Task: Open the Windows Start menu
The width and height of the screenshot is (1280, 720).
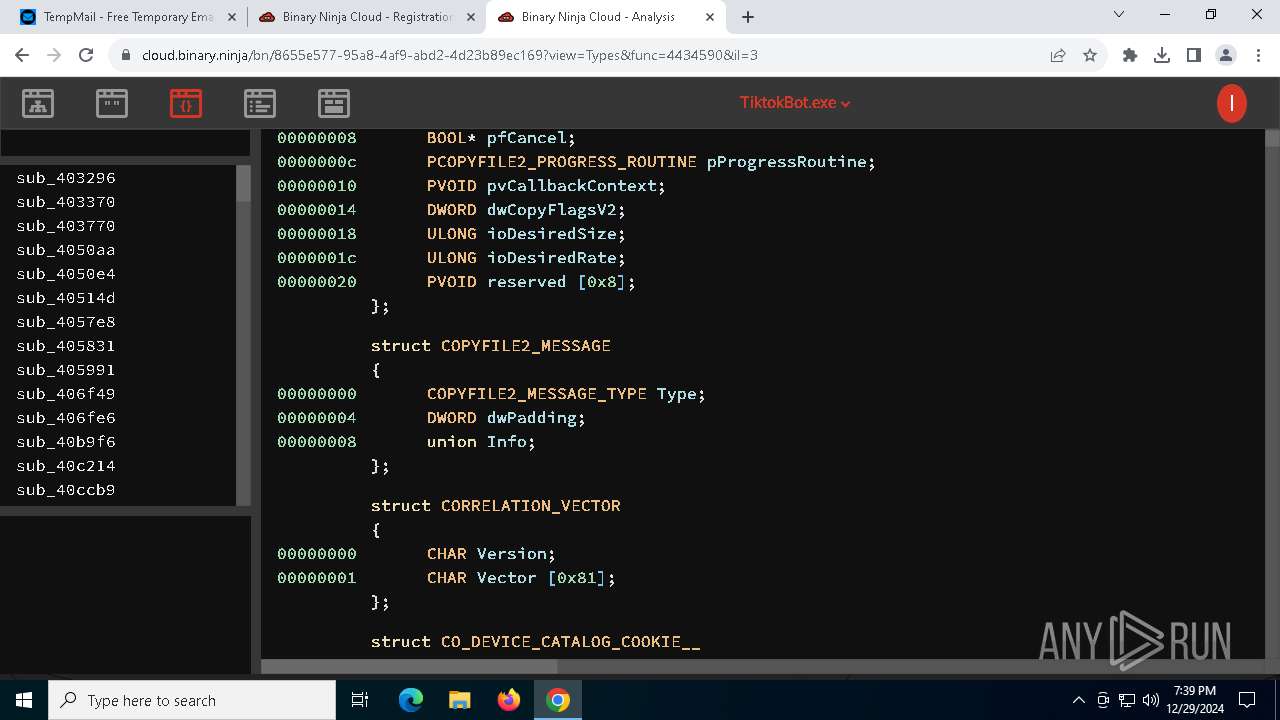Action: (24, 700)
